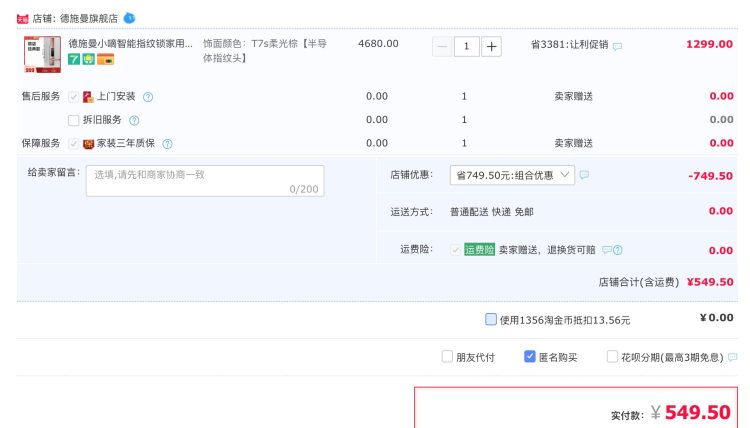Toggle the 上门安装 checkbox
750x428 pixels.
[x=73, y=97]
